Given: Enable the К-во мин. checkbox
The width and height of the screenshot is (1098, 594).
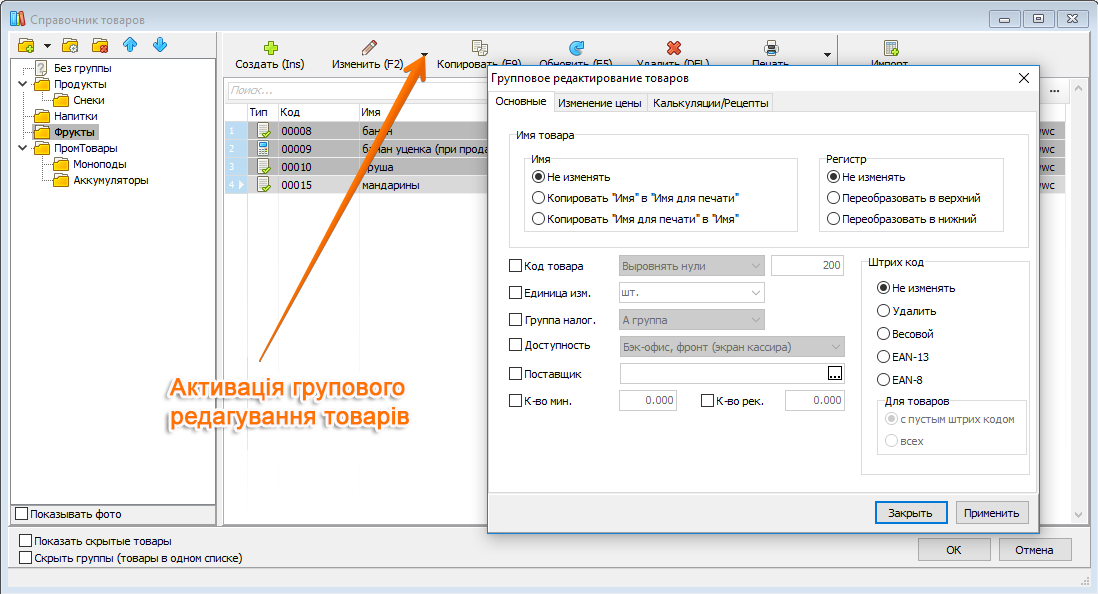Looking at the screenshot, I should (x=515, y=401).
